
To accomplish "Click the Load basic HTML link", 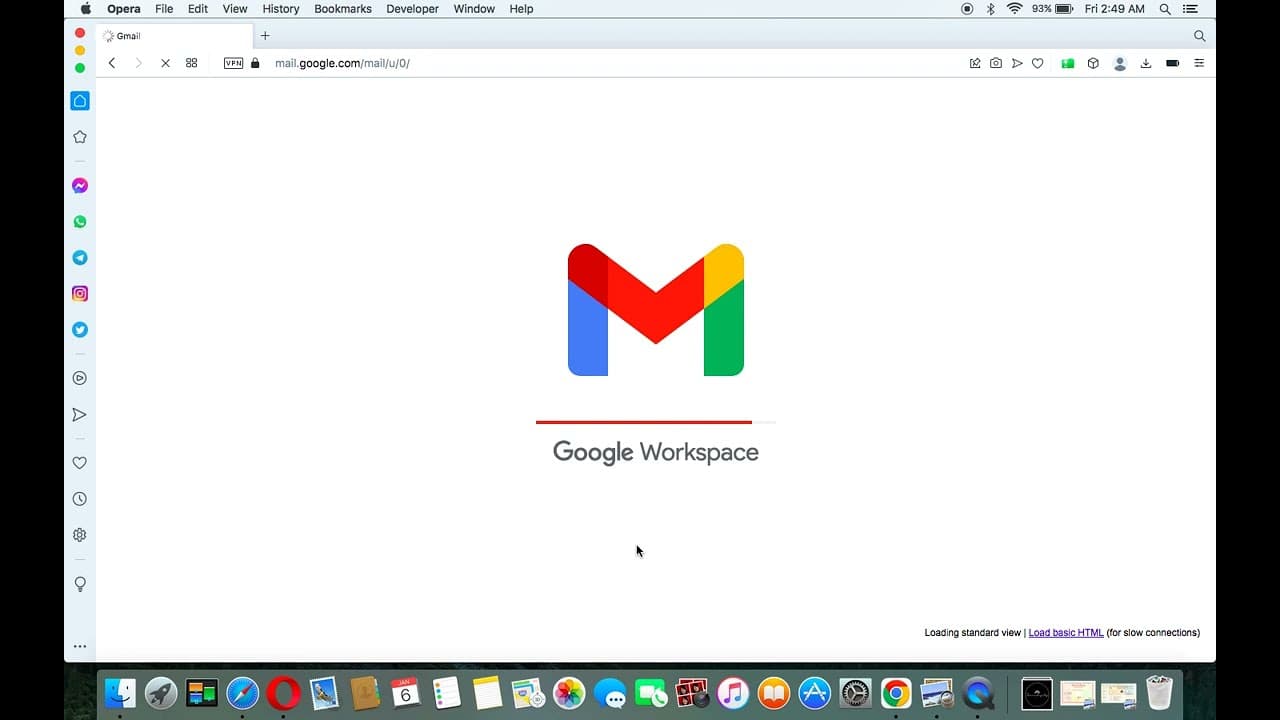I will pos(1066,633).
